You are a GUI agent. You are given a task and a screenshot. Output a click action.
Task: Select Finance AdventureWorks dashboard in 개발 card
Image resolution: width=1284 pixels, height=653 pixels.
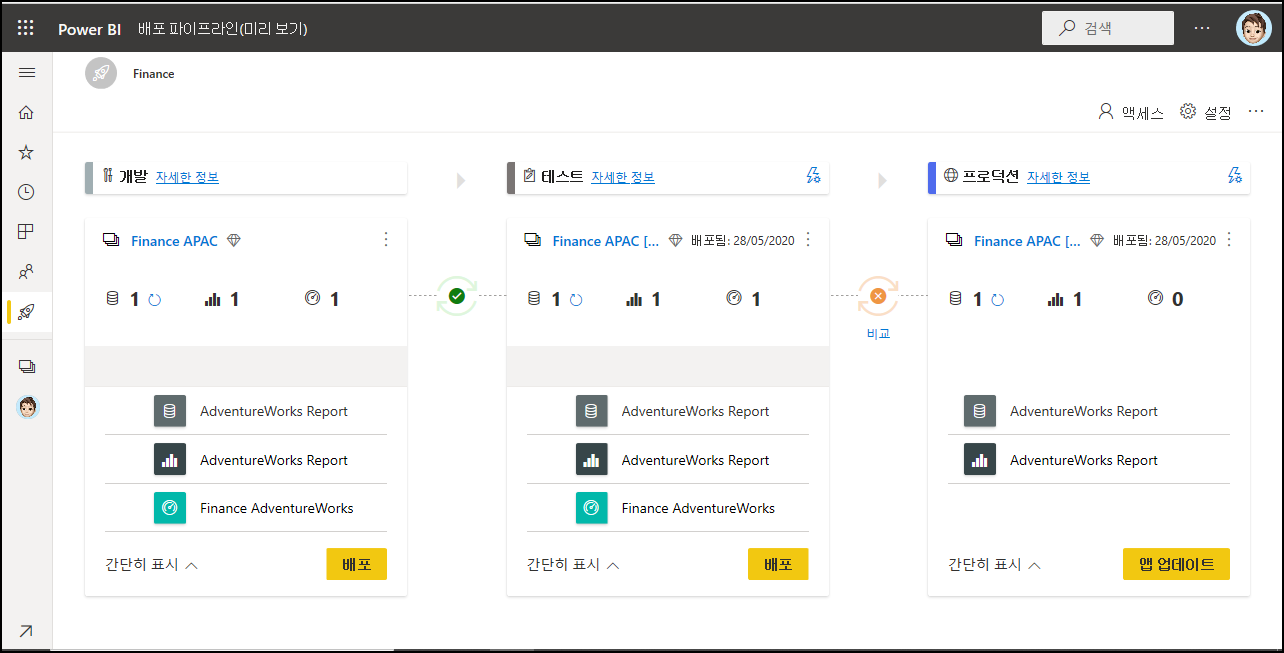(246, 508)
